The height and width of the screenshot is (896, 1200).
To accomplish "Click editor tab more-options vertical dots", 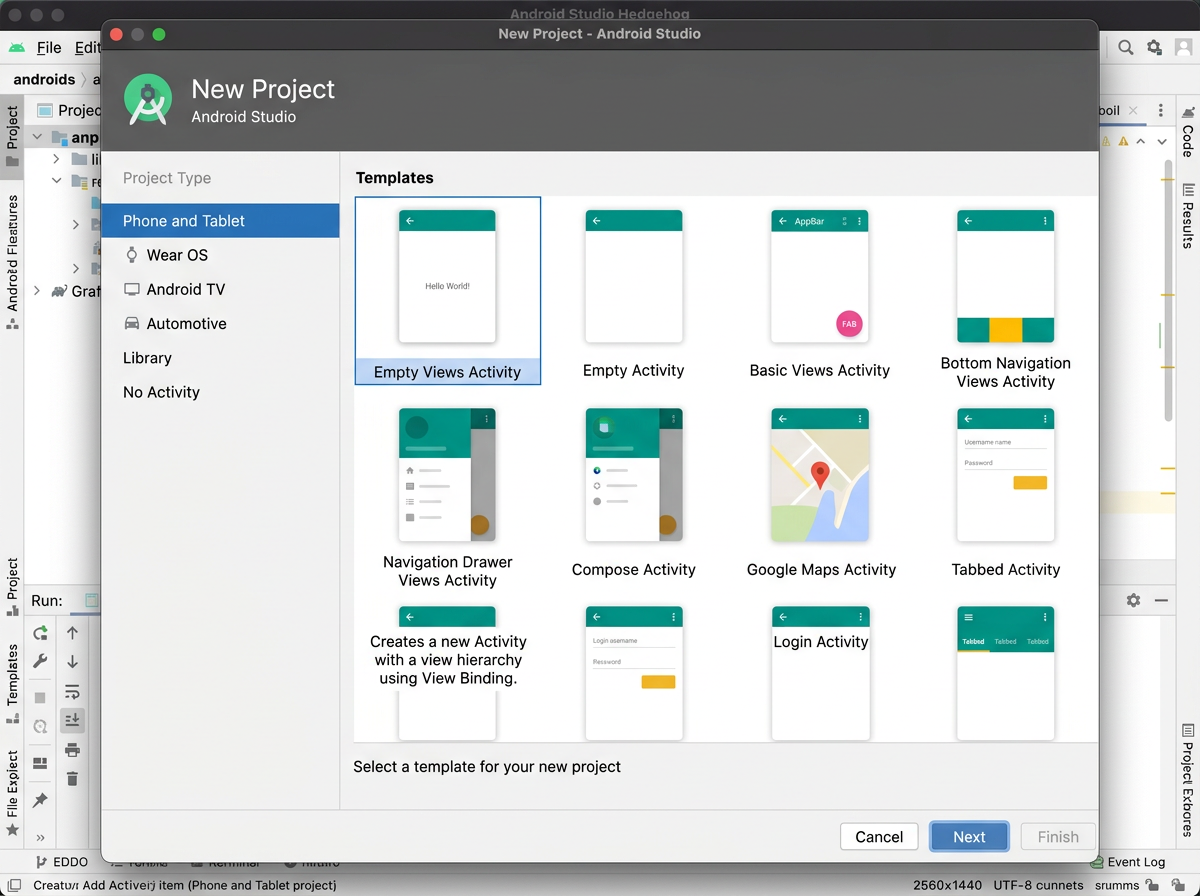I will [x=1160, y=110].
